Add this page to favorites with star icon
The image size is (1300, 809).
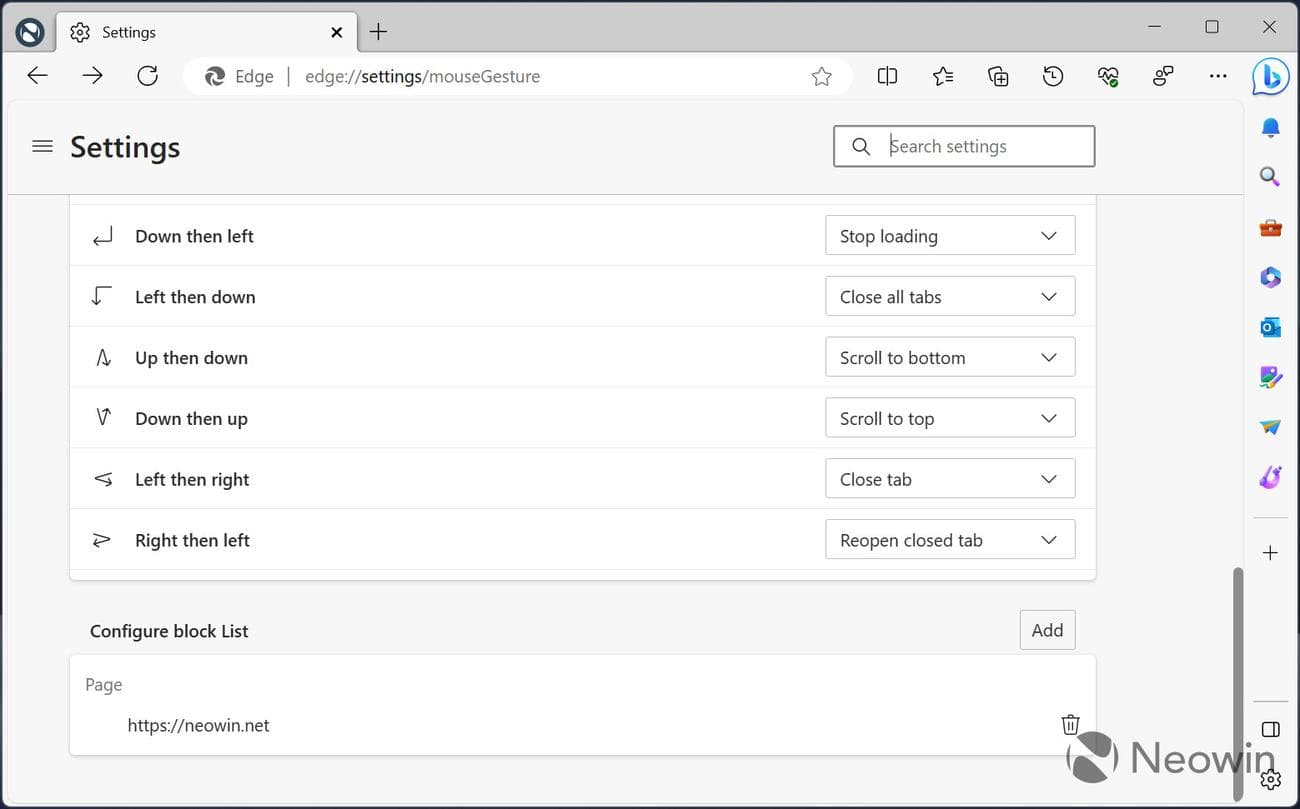point(821,77)
